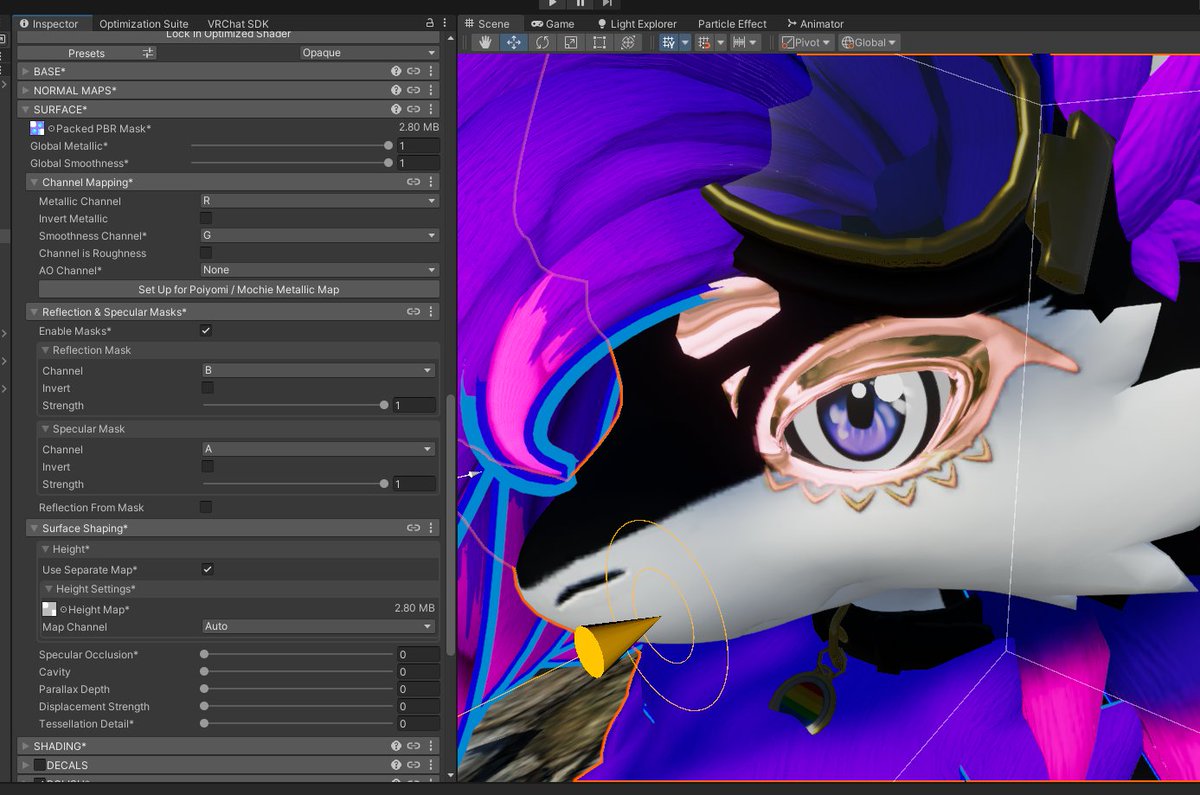This screenshot has height=795, width=1200.
Task: Open the Height Map Channel dropdown
Action: pyautogui.click(x=318, y=627)
